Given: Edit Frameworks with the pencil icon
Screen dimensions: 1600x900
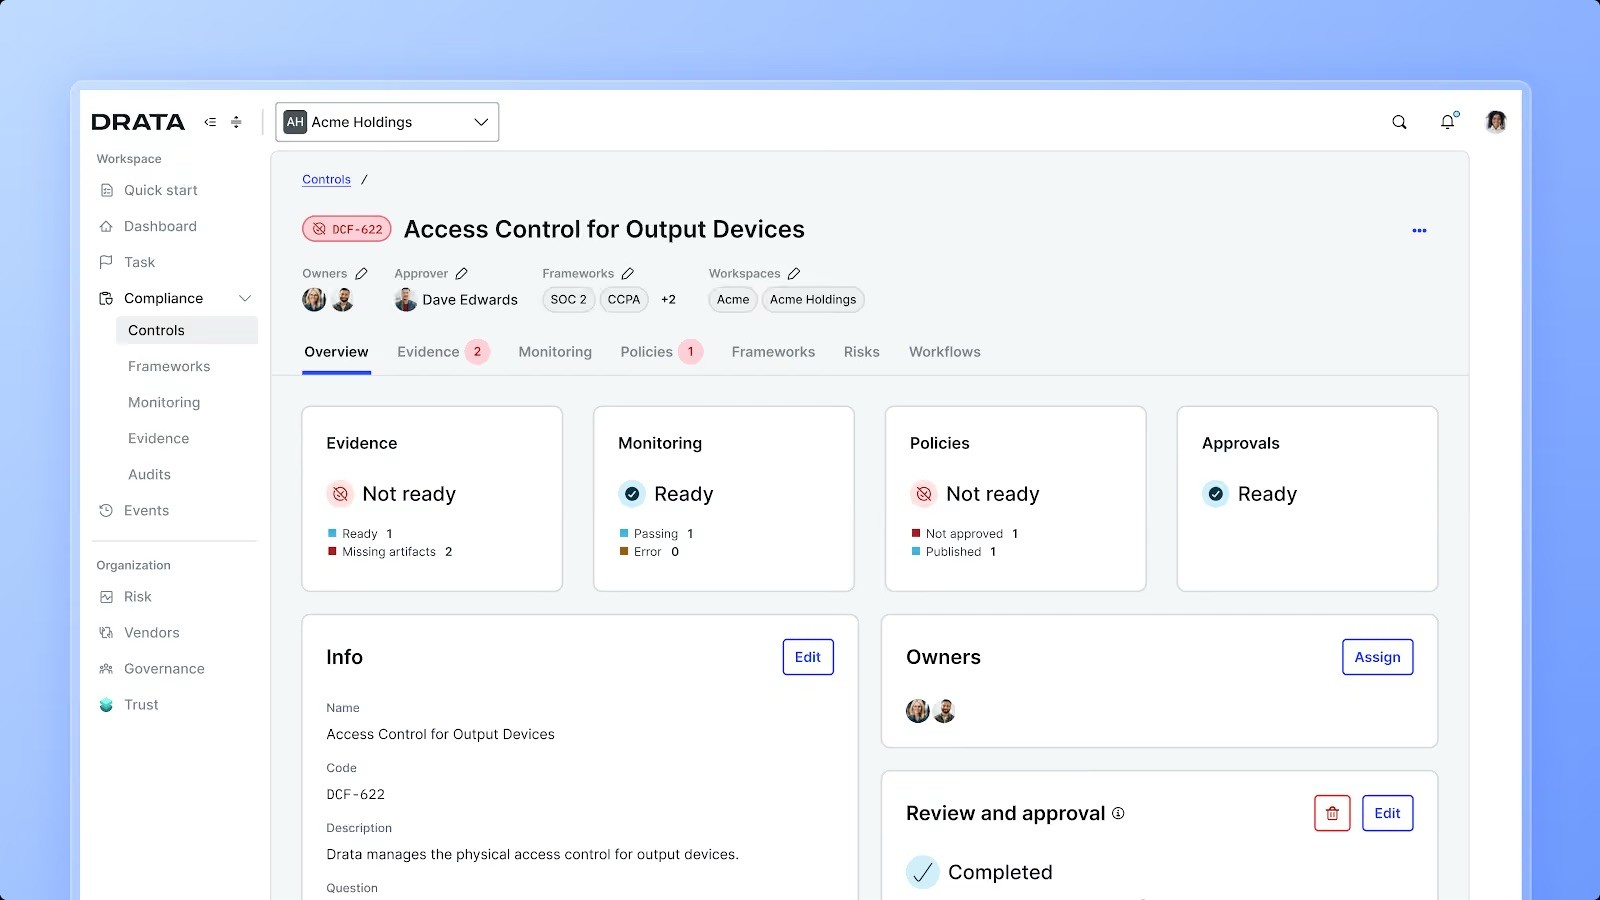Looking at the screenshot, I should pos(627,274).
